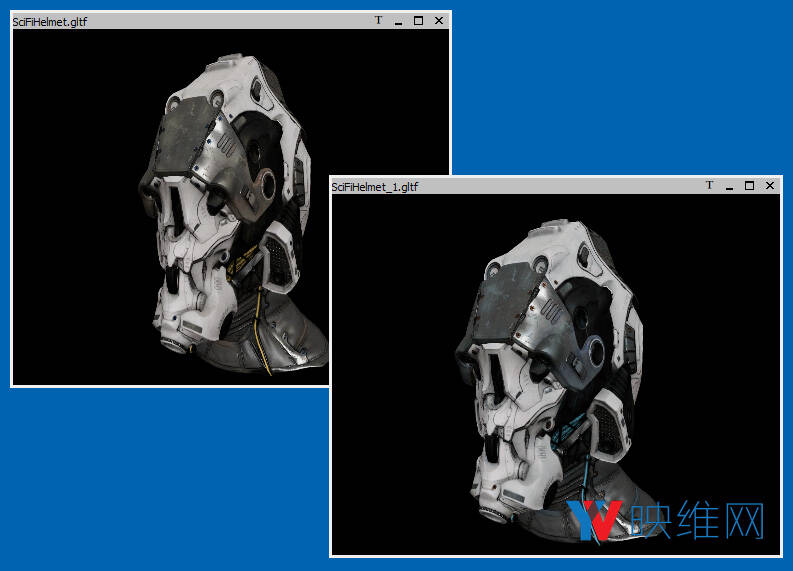This screenshot has height=571, width=793.
Task: Minimize the SciFiHelmet_1.gltf window
Action: point(729,186)
